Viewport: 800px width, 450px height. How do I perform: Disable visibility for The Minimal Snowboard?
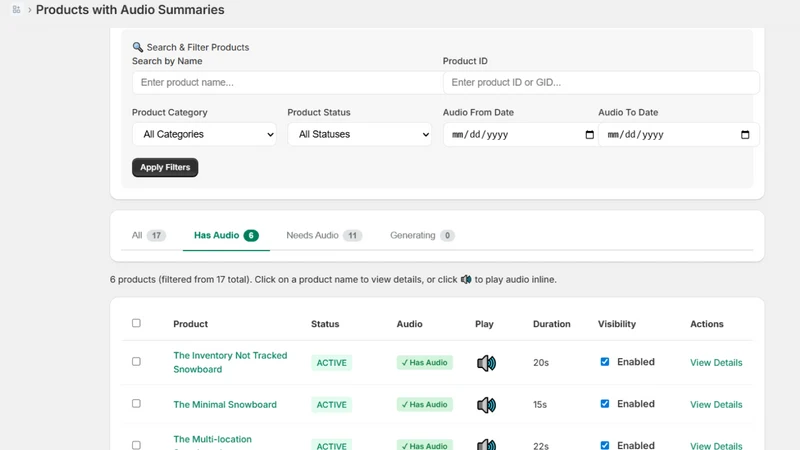[605, 404]
